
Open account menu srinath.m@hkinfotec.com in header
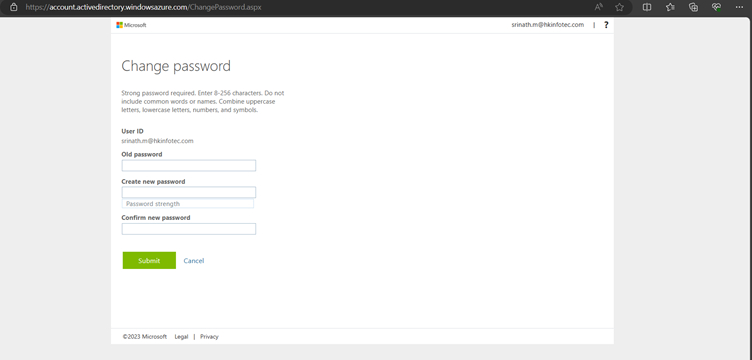[548, 25]
